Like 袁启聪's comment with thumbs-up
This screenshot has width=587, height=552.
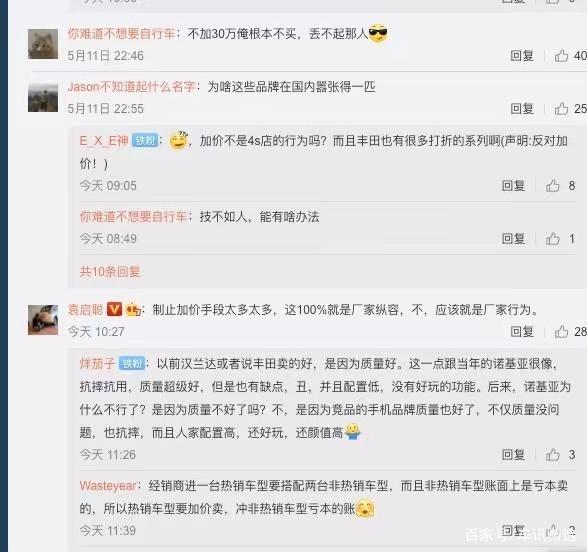pos(561,331)
